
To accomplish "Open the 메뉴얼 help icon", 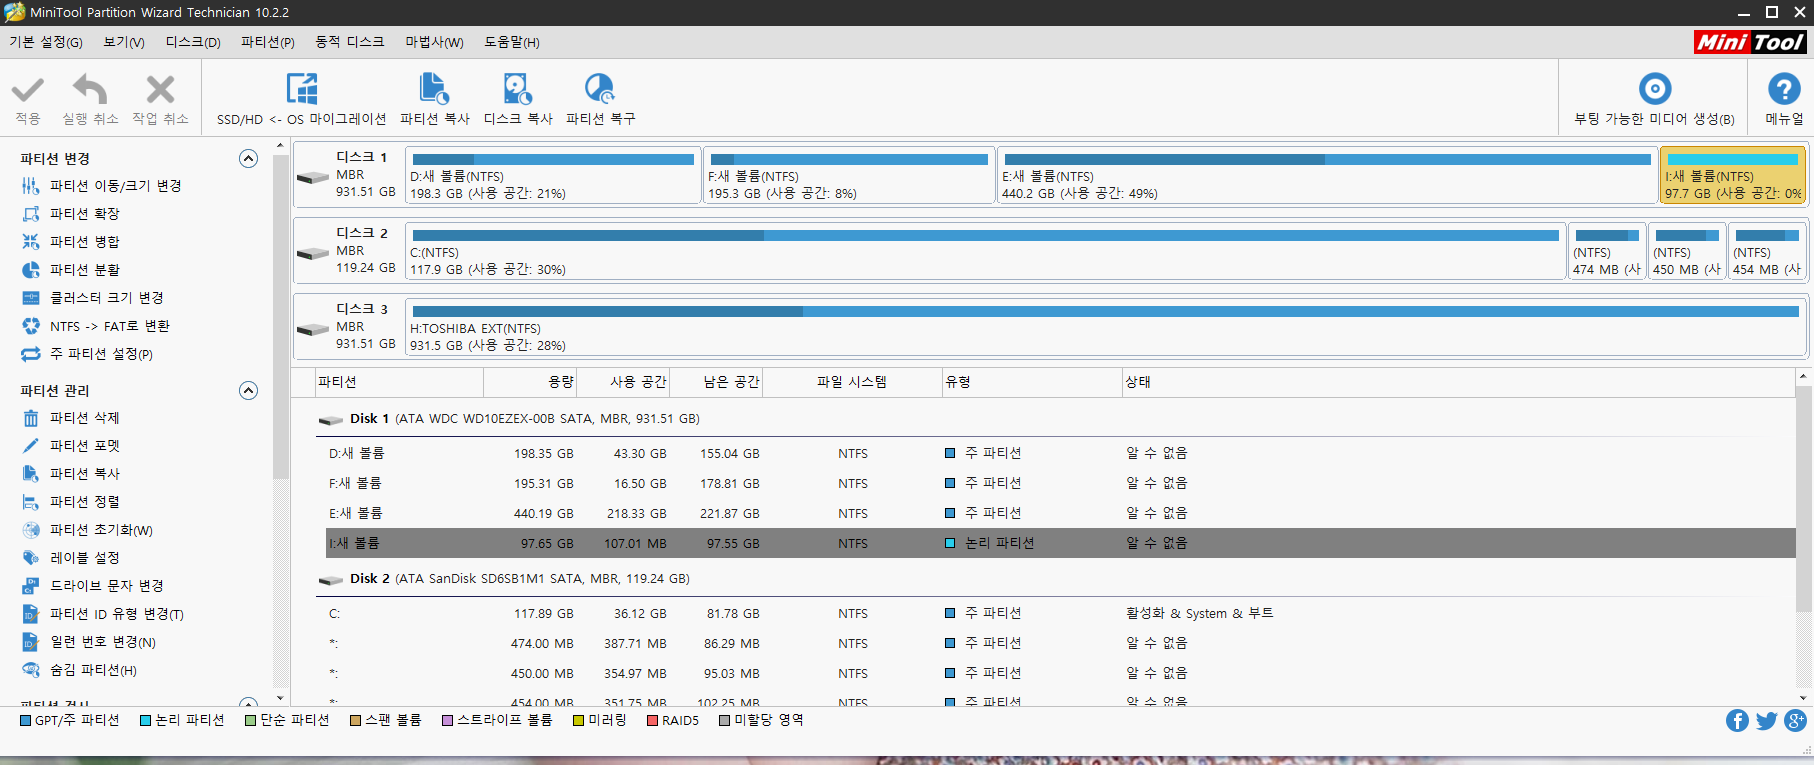I will coord(1784,89).
